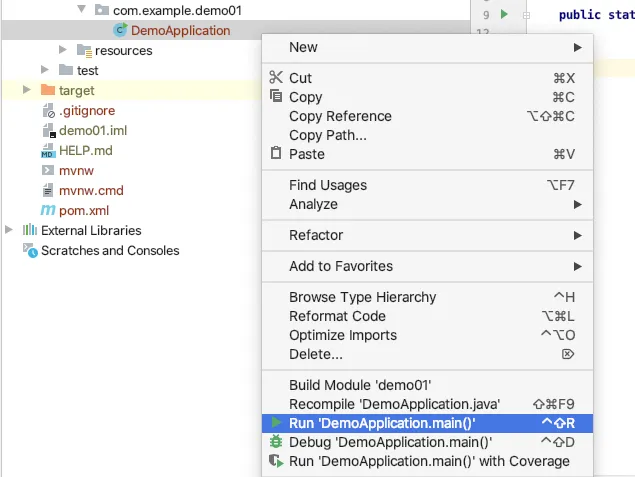Screen dimensions: 635x477
Task: Click the Copy icon in context menu
Action: (x=276, y=97)
